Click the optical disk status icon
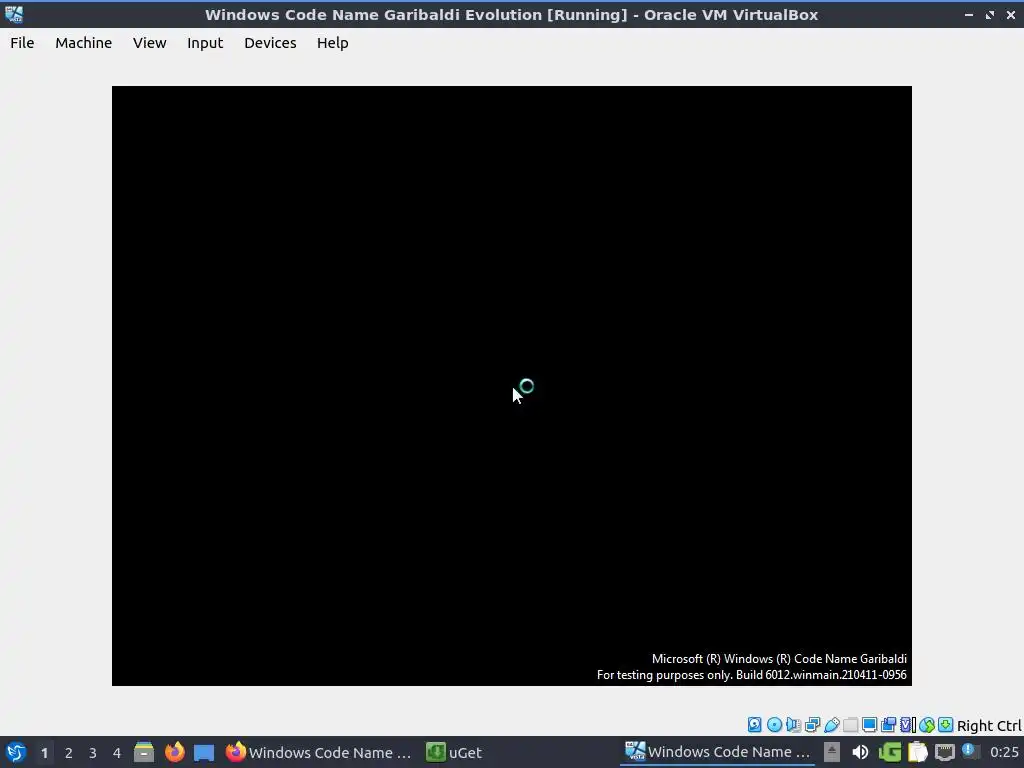The height and width of the screenshot is (768, 1024). (x=775, y=725)
